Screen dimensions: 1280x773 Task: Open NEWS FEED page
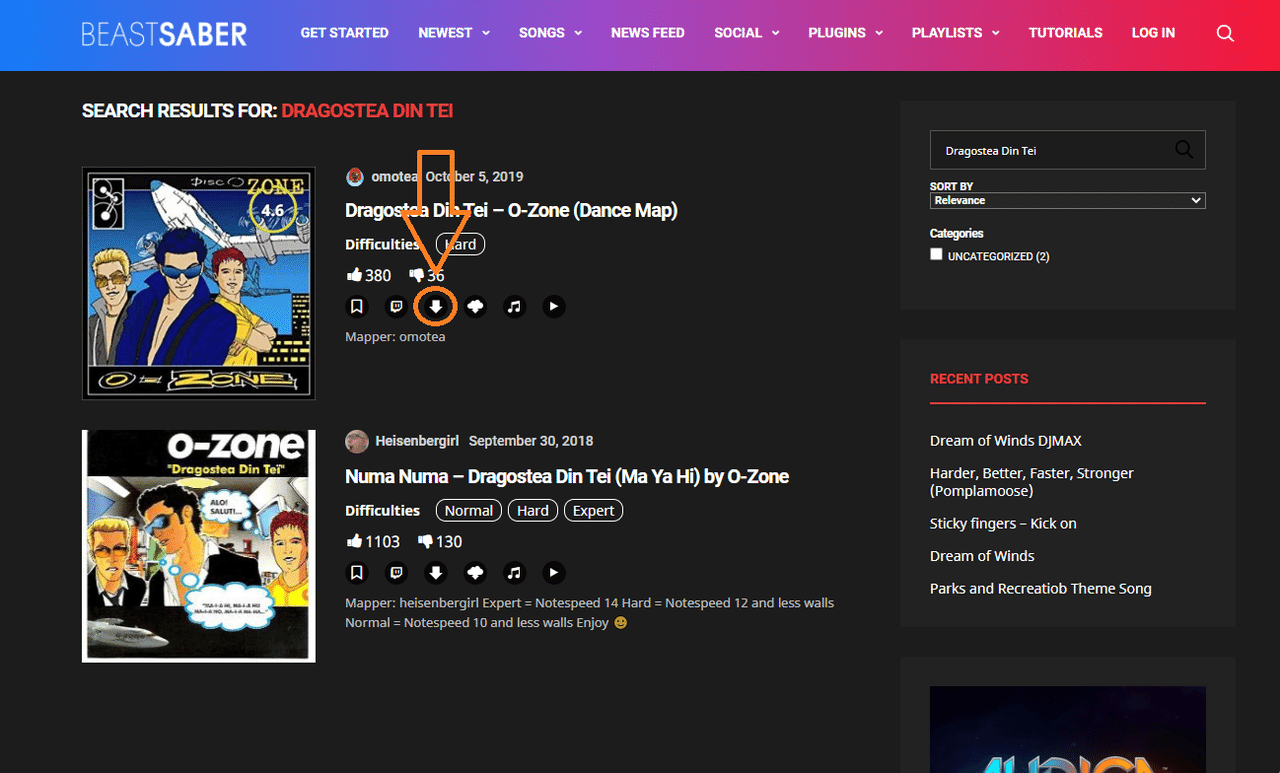648,33
